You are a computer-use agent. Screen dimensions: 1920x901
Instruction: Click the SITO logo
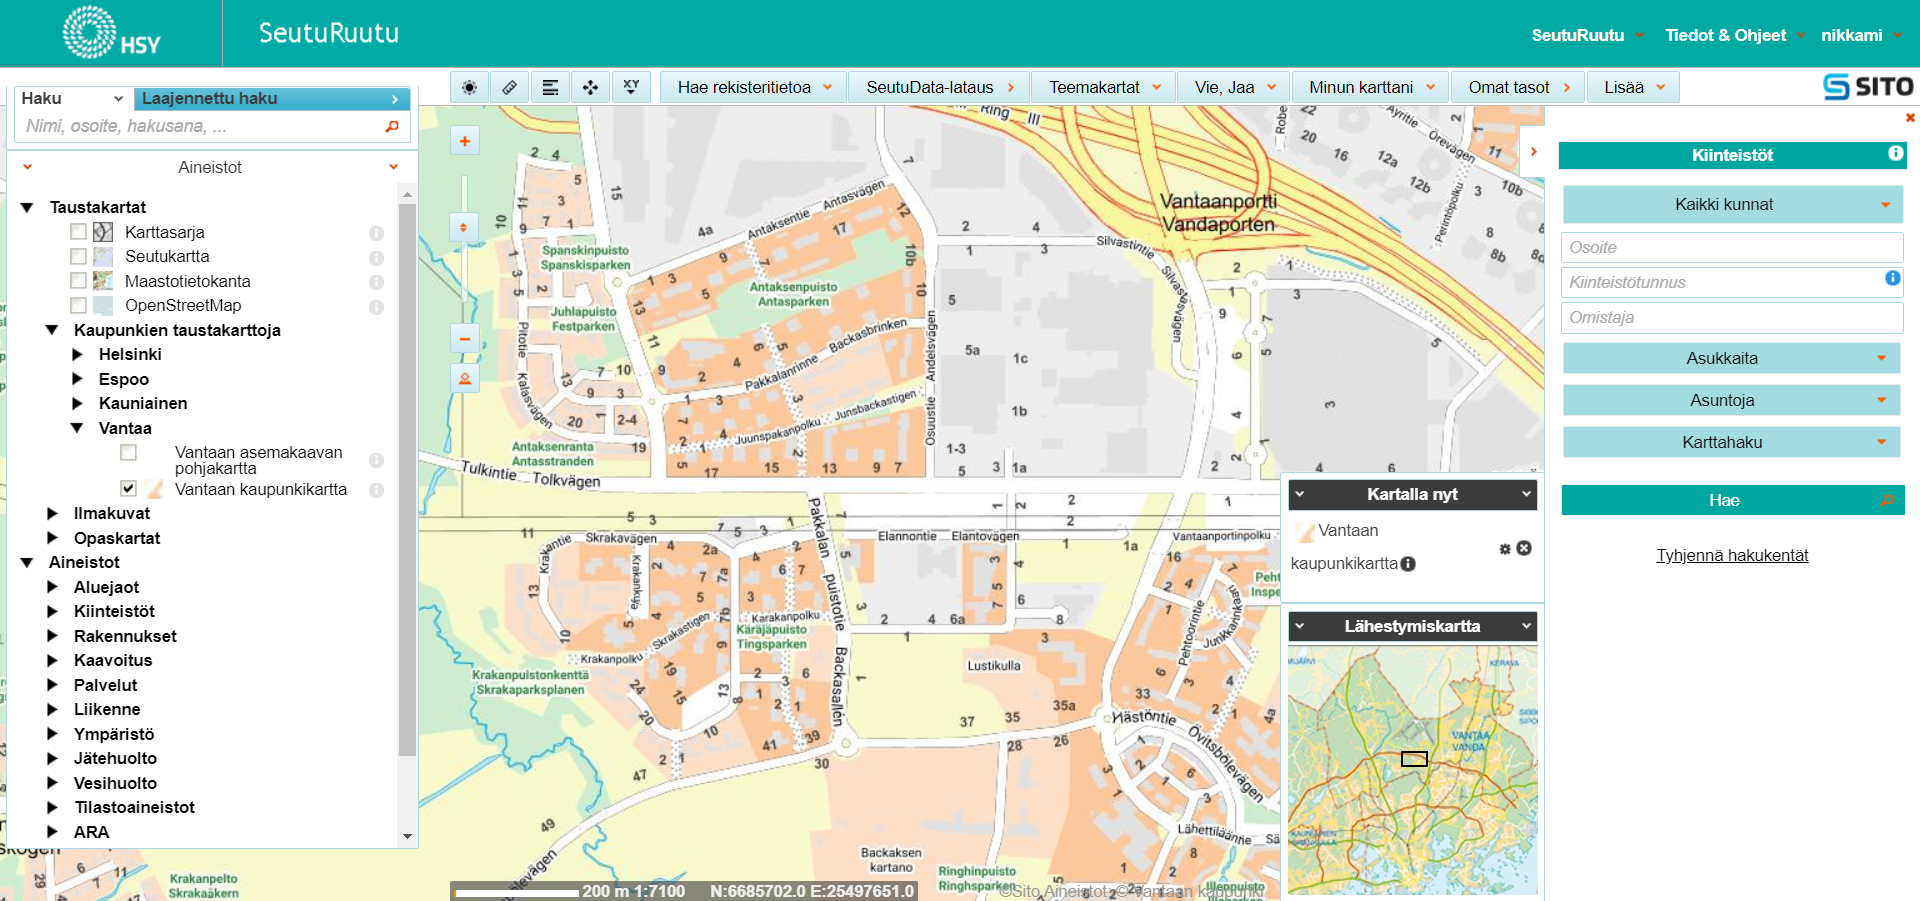point(1868,87)
